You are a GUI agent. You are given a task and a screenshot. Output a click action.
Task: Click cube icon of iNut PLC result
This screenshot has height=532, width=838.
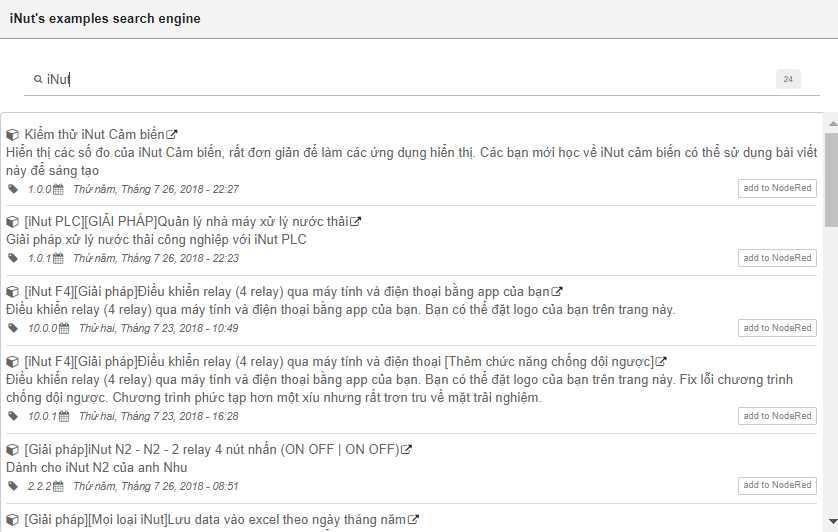coord(13,222)
